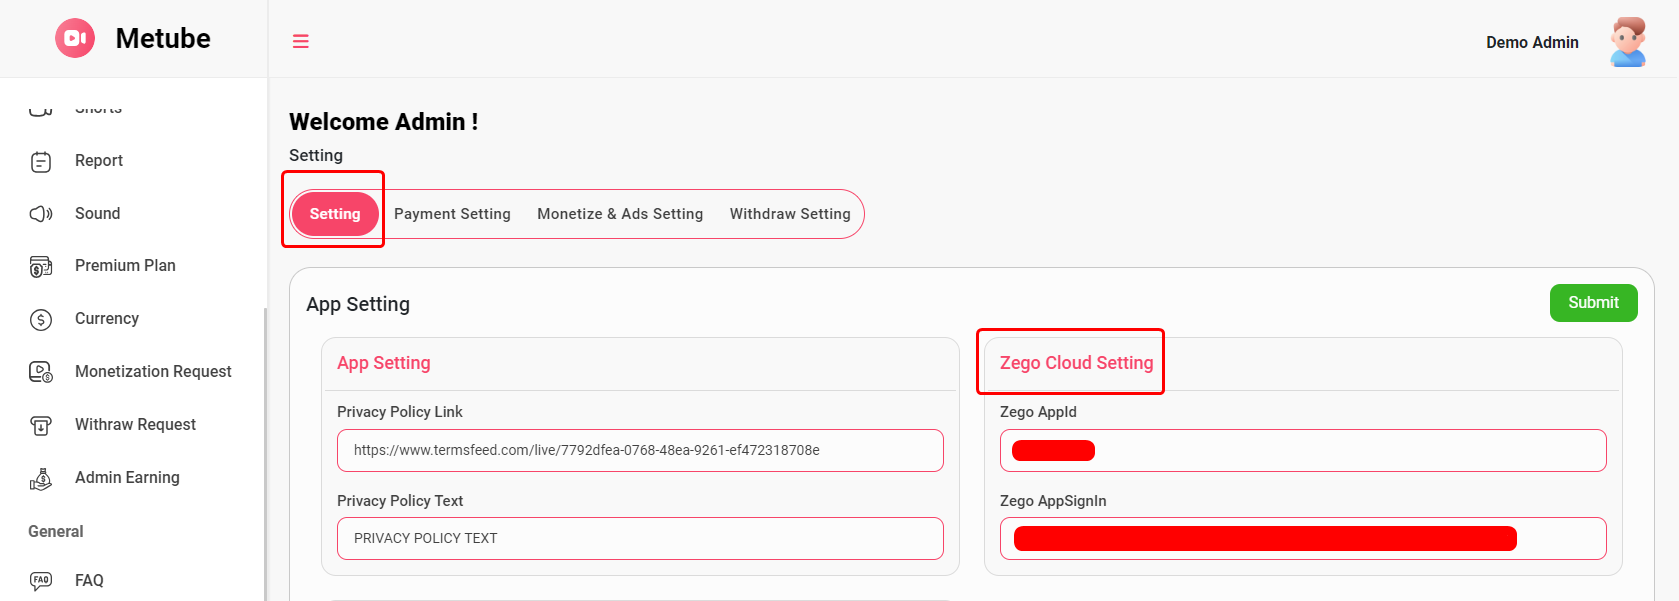The width and height of the screenshot is (1679, 601).
Task: Focus the Privacy Policy Text field
Action: pyautogui.click(x=640, y=538)
